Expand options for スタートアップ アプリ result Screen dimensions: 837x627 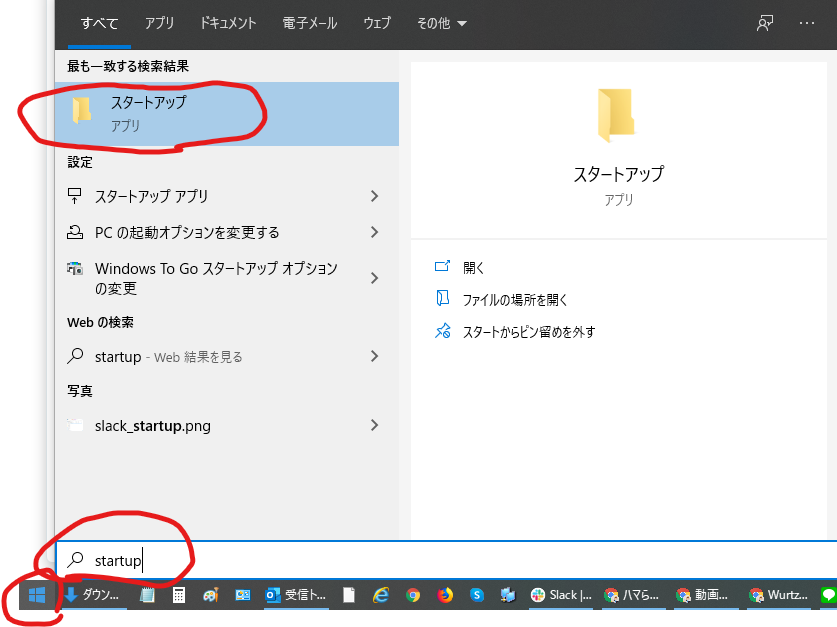[x=374, y=196]
